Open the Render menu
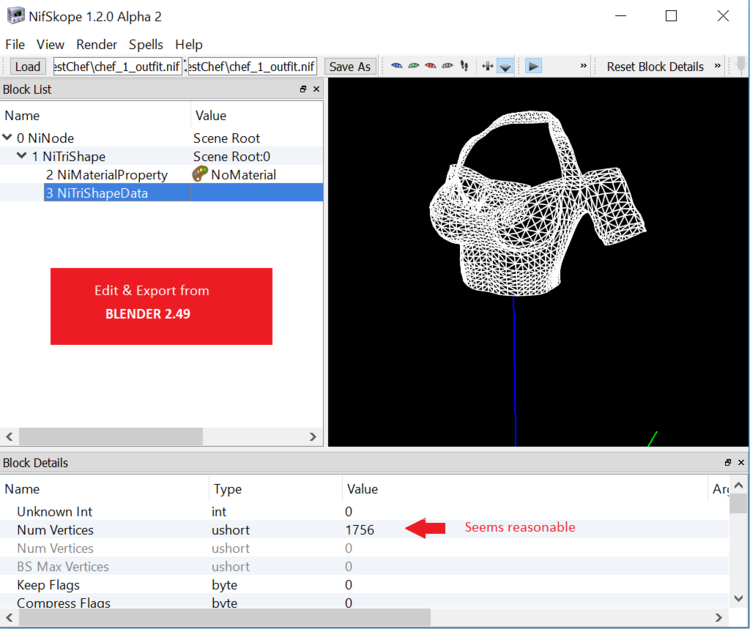Viewport: 750px width, 629px height. (x=96, y=44)
